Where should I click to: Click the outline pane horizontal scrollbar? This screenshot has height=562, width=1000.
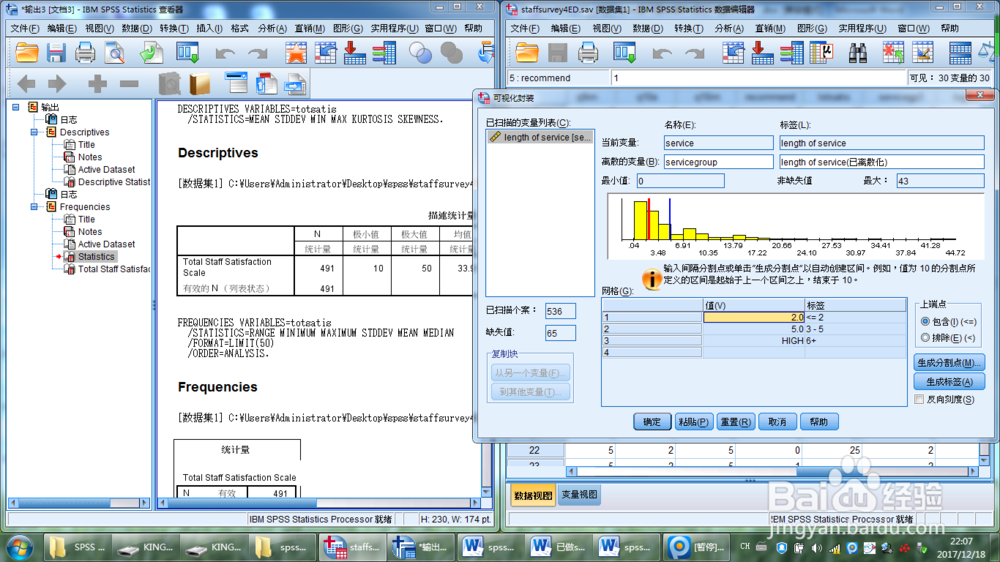tap(79, 503)
